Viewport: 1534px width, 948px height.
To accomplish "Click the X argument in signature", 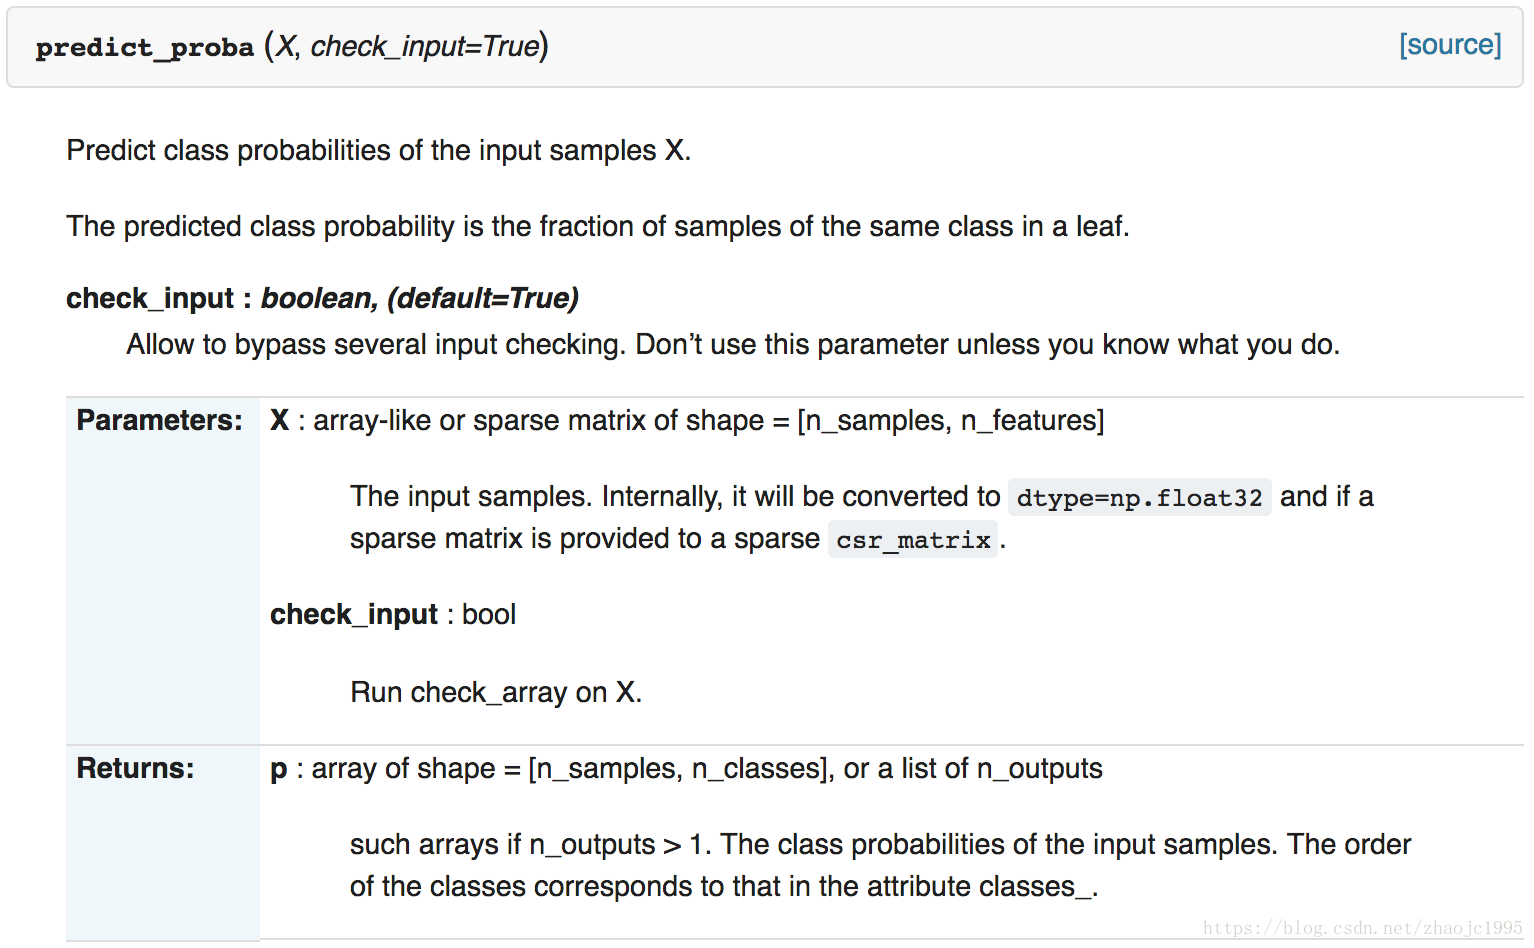I will click(286, 46).
